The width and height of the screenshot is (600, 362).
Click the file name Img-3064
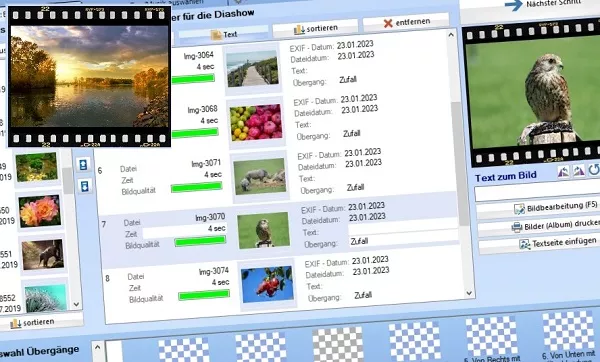(199, 56)
